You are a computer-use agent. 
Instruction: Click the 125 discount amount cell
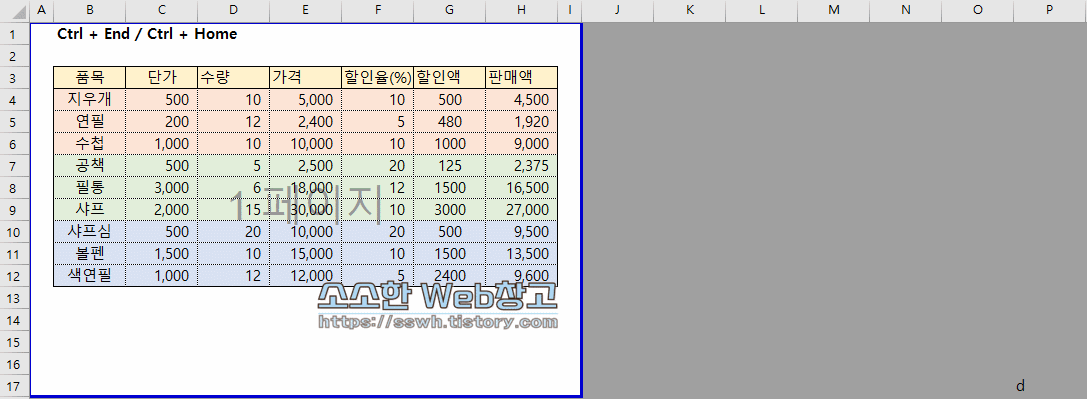(x=450, y=166)
